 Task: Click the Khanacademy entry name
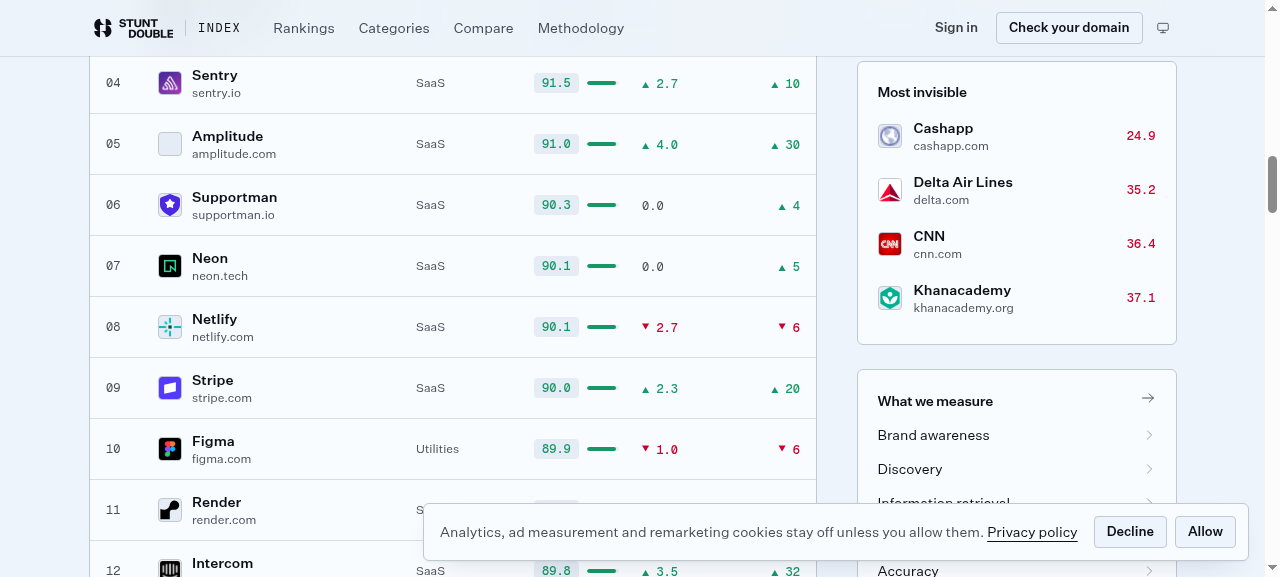(x=962, y=290)
